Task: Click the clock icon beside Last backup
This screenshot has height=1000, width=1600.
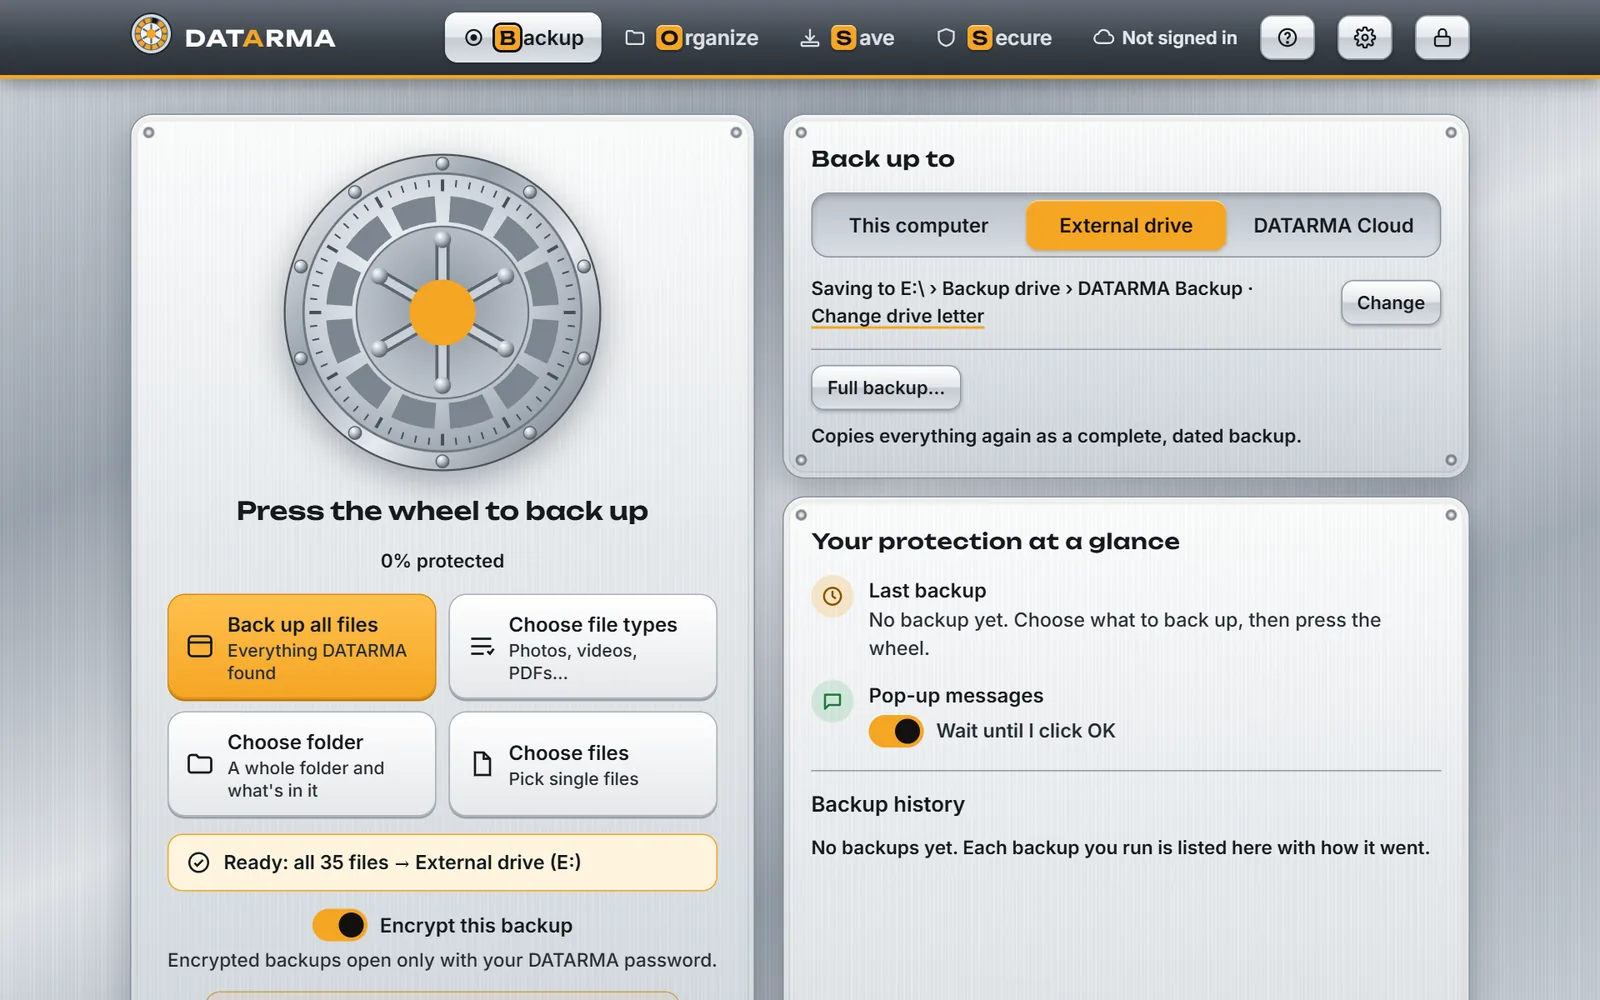Action: point(832,596)
